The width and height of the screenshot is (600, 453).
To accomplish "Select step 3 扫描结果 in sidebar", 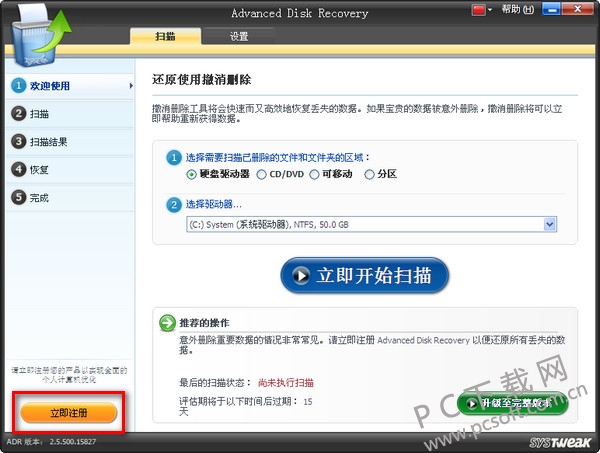I will [x=70, y=142].
